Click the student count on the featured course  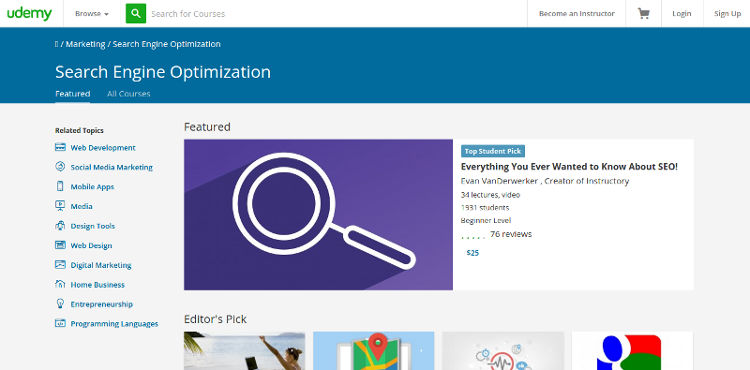pos(485,208)
